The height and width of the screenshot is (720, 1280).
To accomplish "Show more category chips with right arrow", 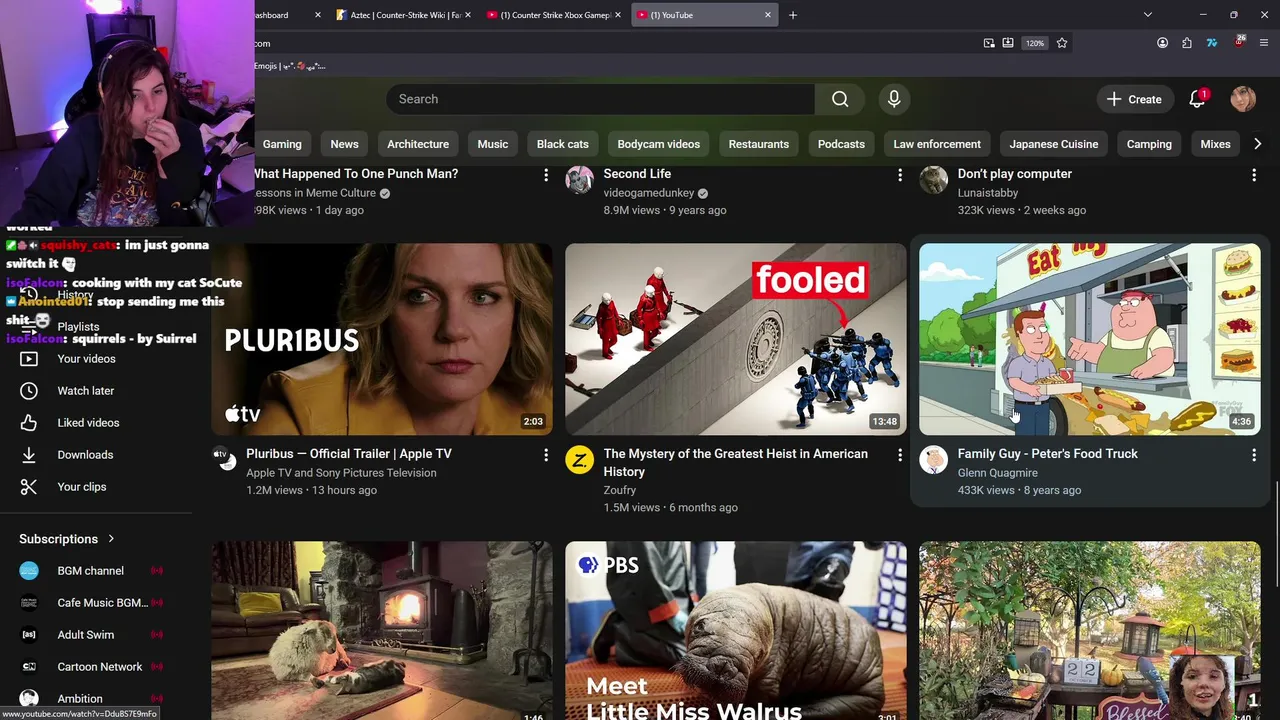I will (1257, 144).
